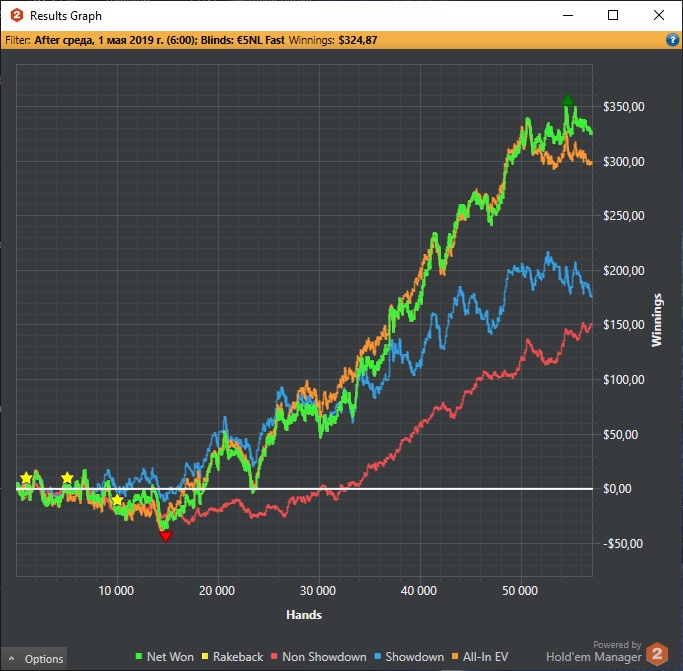Click the green Net Won color swatch

coord(139,656)
